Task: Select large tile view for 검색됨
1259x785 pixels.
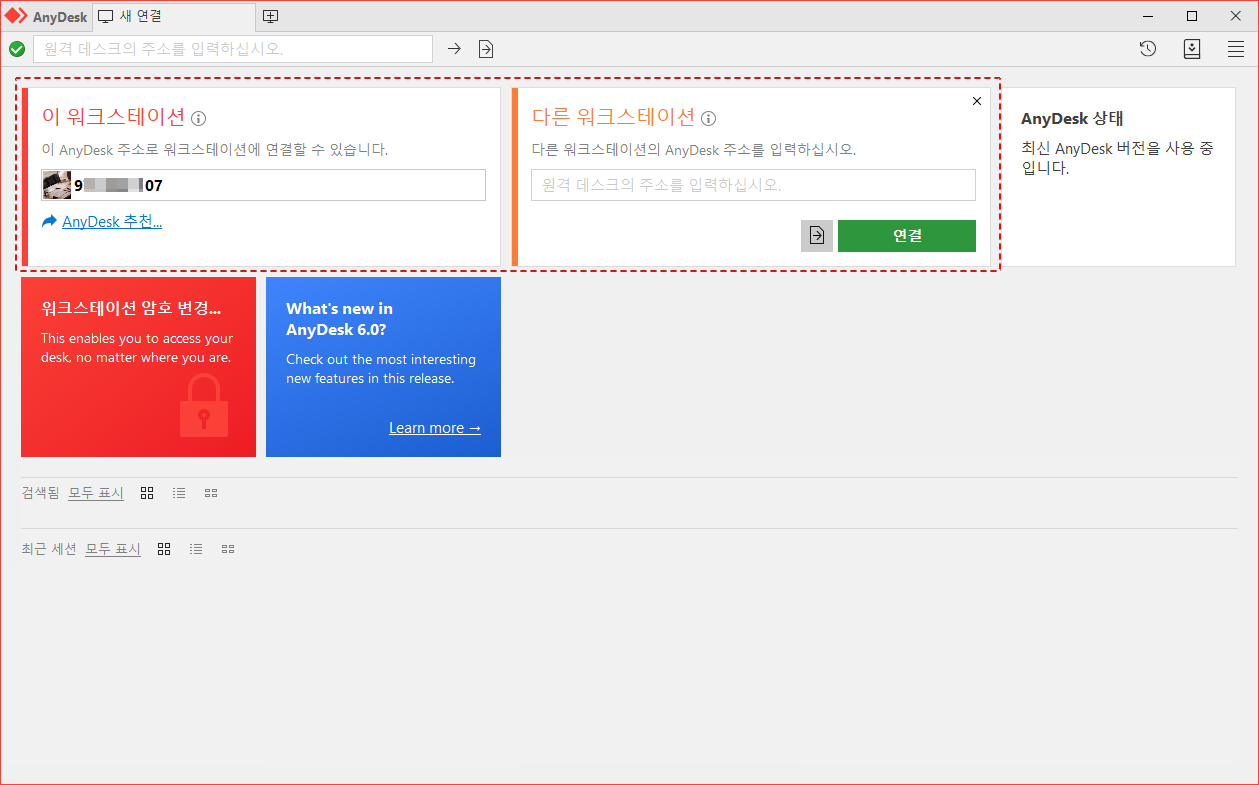Action: tap(147, 493)
